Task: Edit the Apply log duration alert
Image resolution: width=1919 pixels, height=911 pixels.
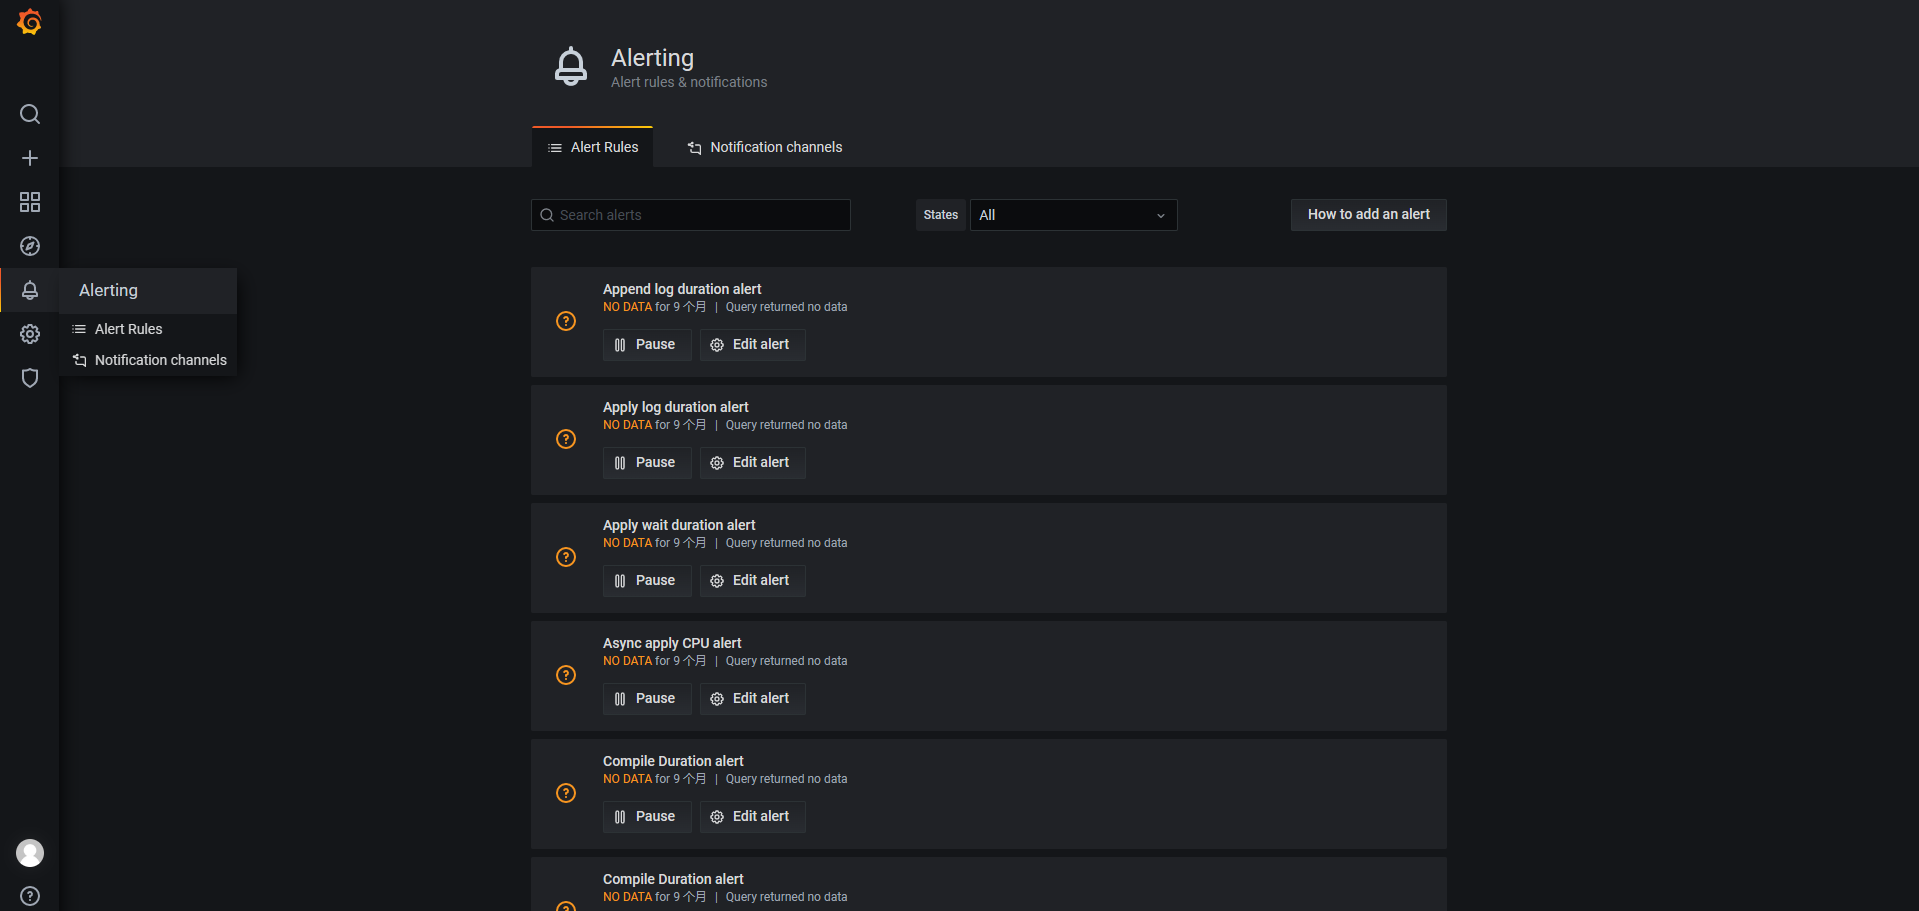Action: (752, 463)
